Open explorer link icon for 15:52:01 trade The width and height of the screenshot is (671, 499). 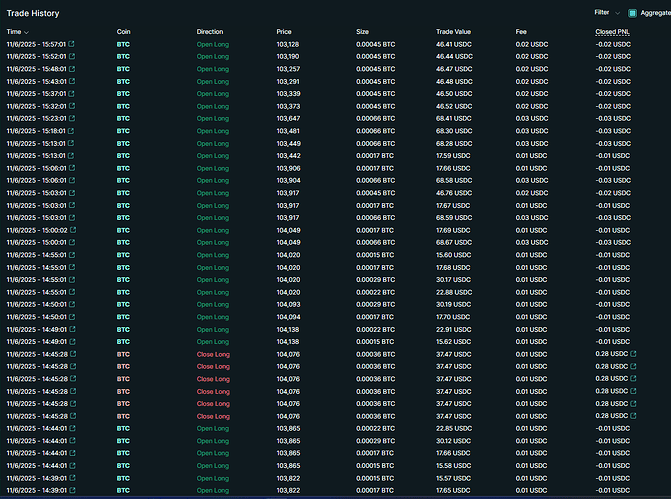click(x=71, y=57)
